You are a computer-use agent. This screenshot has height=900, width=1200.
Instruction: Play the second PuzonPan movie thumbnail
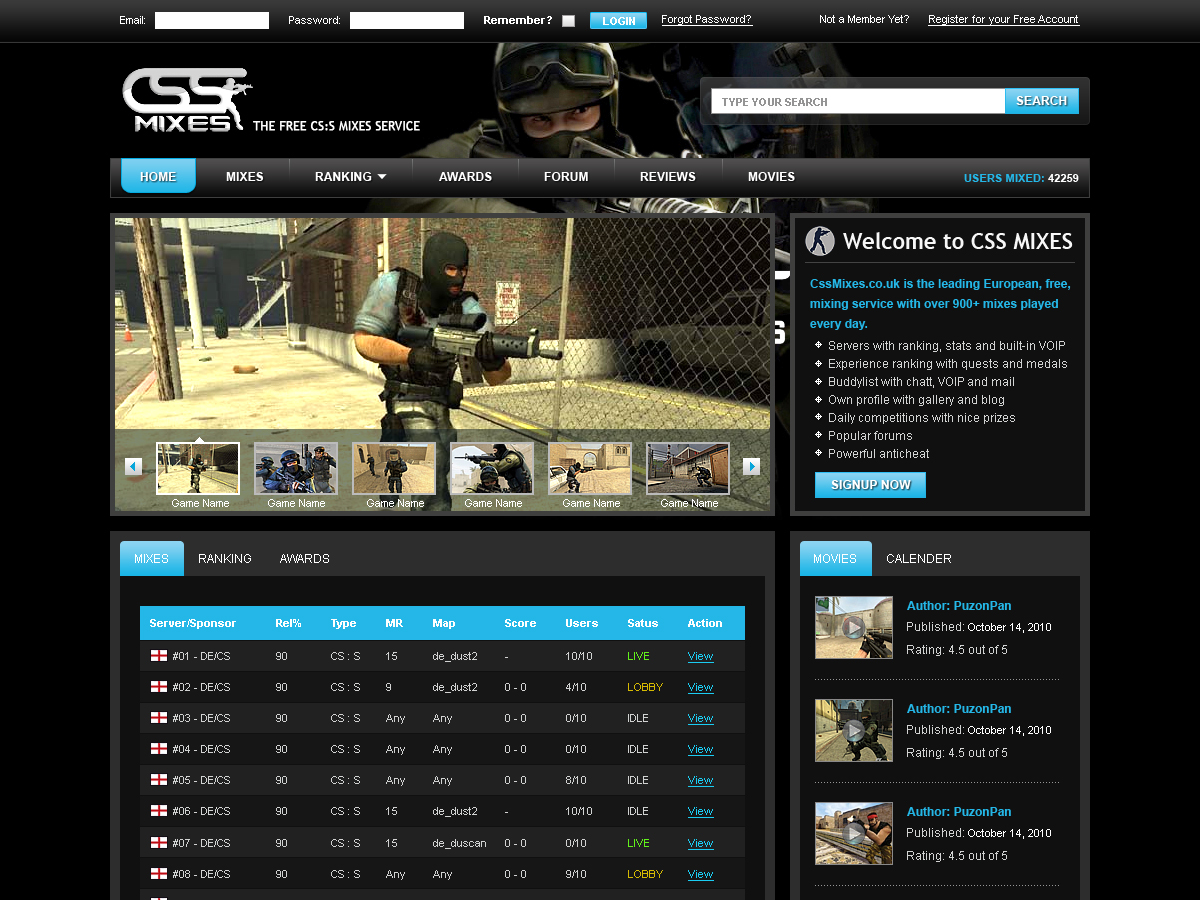pos(854,730)
